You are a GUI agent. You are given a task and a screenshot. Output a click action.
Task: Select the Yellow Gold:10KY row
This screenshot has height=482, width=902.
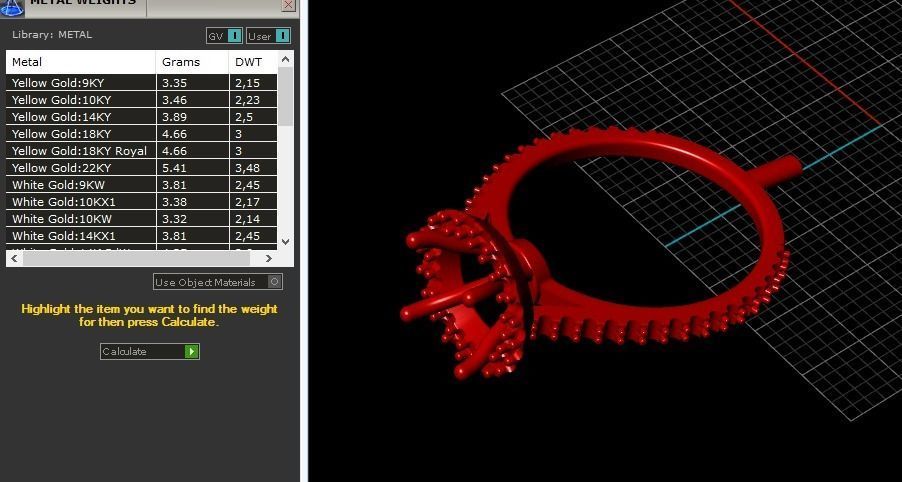click(142, 100)
